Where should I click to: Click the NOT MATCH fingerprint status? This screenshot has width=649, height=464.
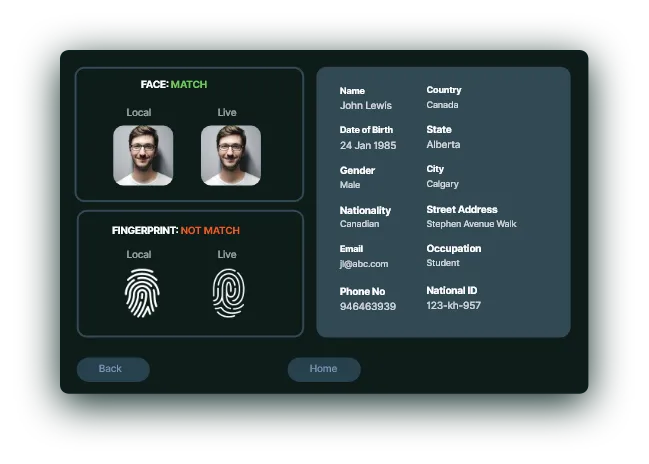point(210,231)
